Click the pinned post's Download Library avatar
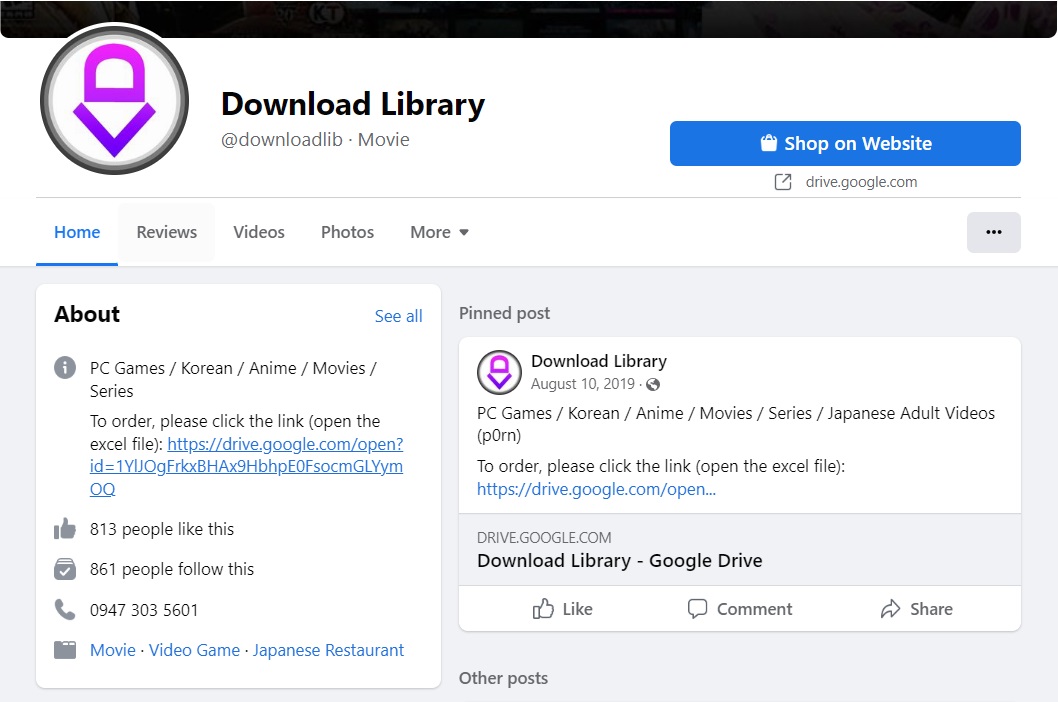 pos(499,372)
